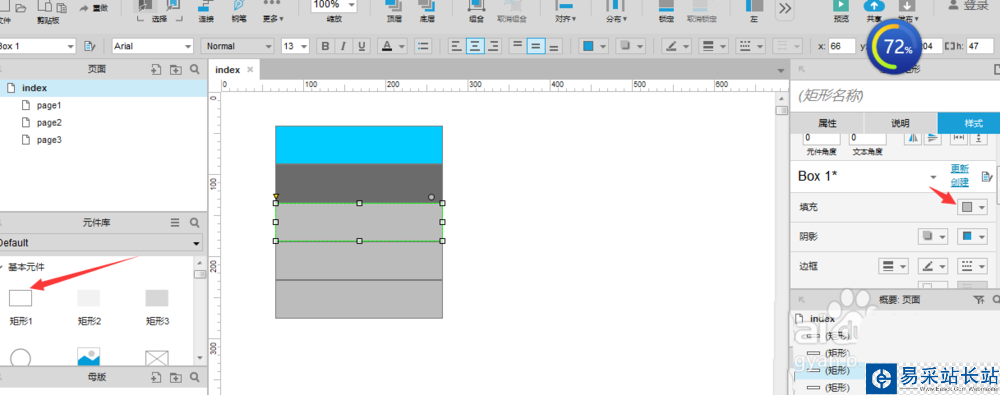Click the 登录 login button

[975, 6]
